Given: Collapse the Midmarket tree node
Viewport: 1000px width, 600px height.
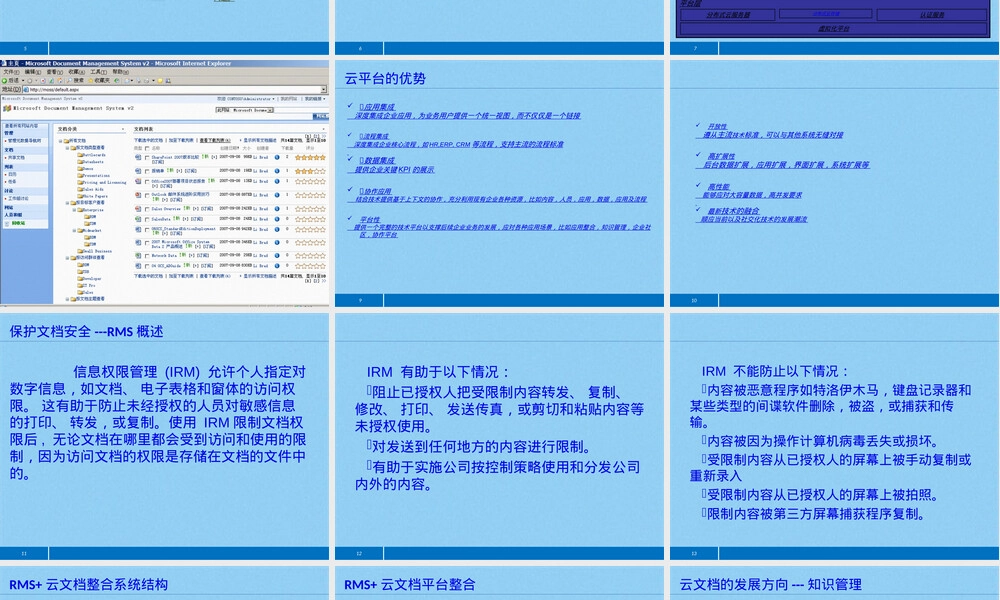Looking at the screenshot, I should click(x=74, y=230).
